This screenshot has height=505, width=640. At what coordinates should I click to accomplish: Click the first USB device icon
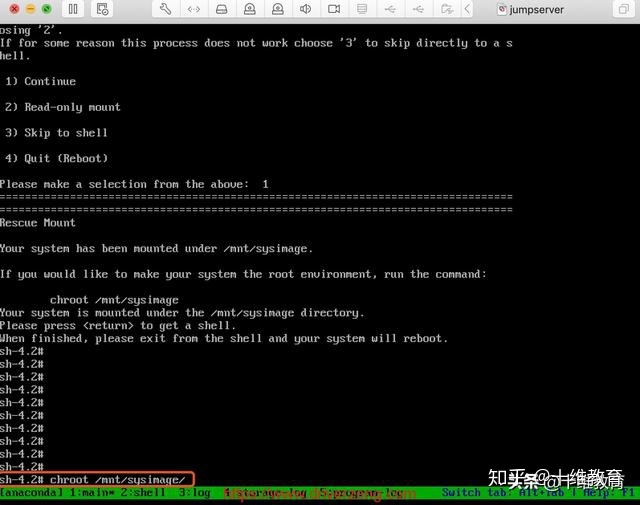[390, 9]
